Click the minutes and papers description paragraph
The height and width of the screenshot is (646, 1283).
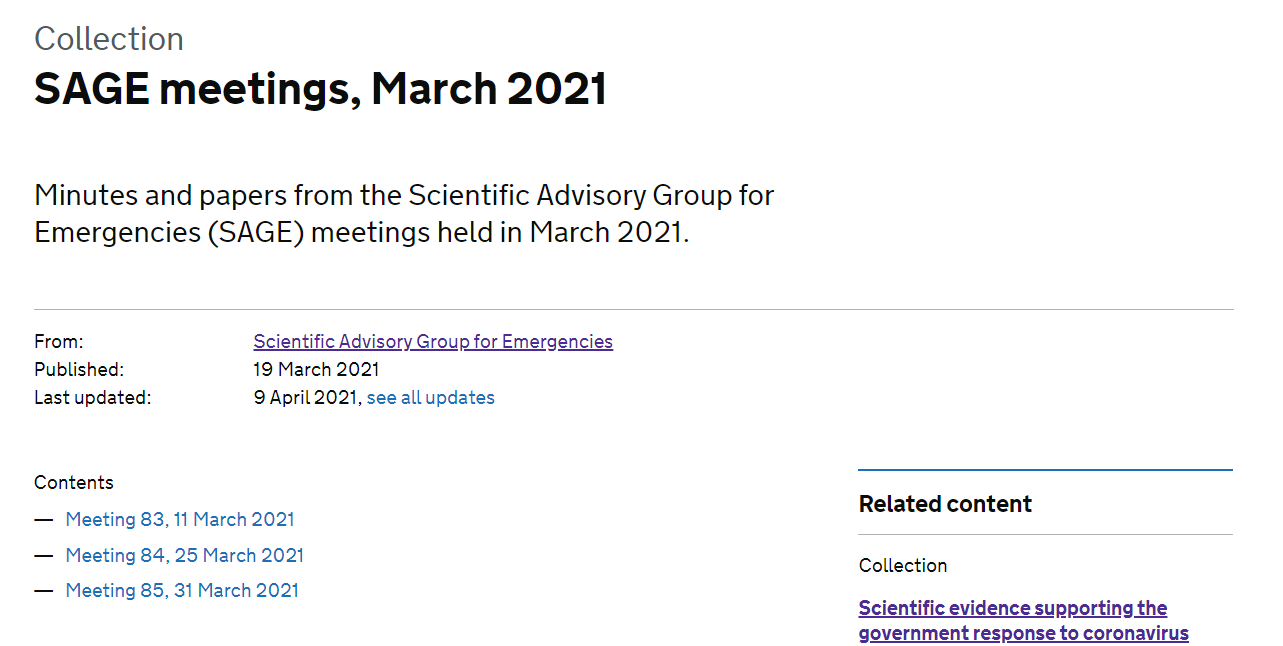[x=404, y=213]
